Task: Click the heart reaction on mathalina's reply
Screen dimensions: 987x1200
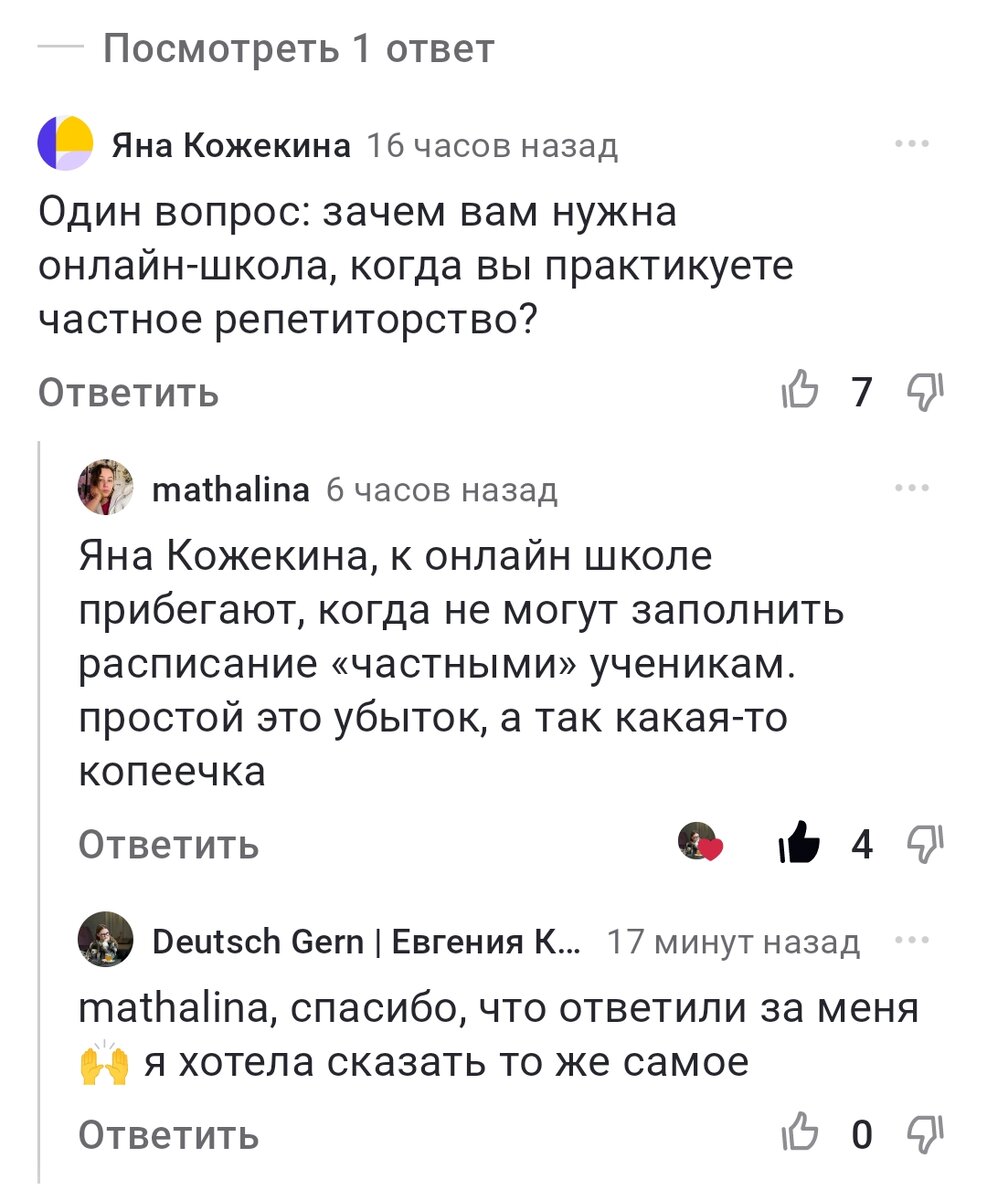Action: coord(704,845)
